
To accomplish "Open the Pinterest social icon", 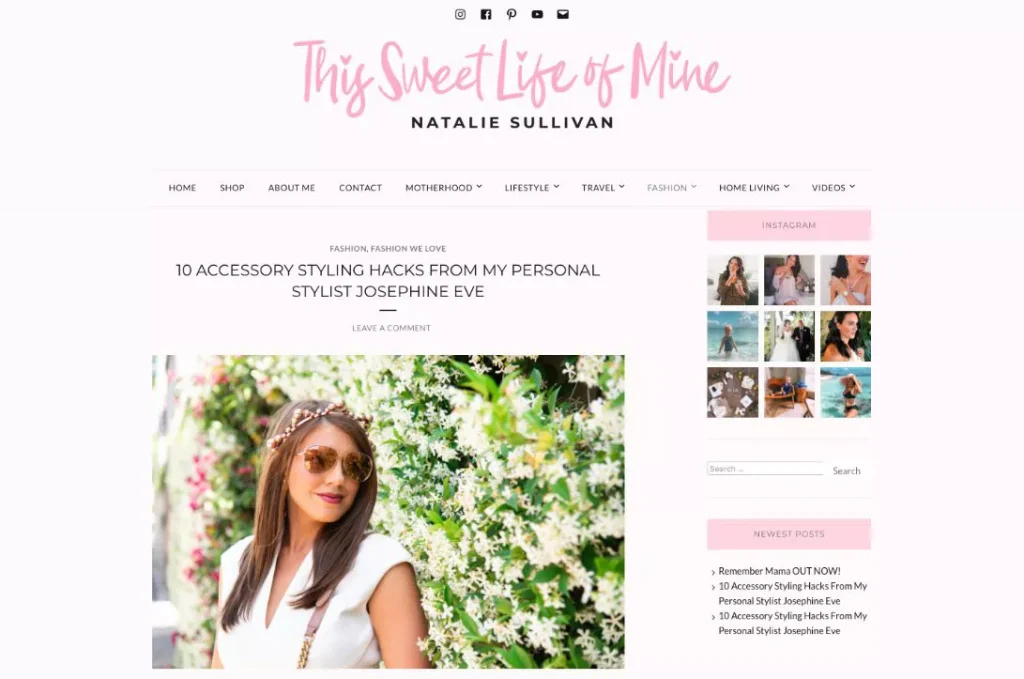I will (x=511, y=14).
